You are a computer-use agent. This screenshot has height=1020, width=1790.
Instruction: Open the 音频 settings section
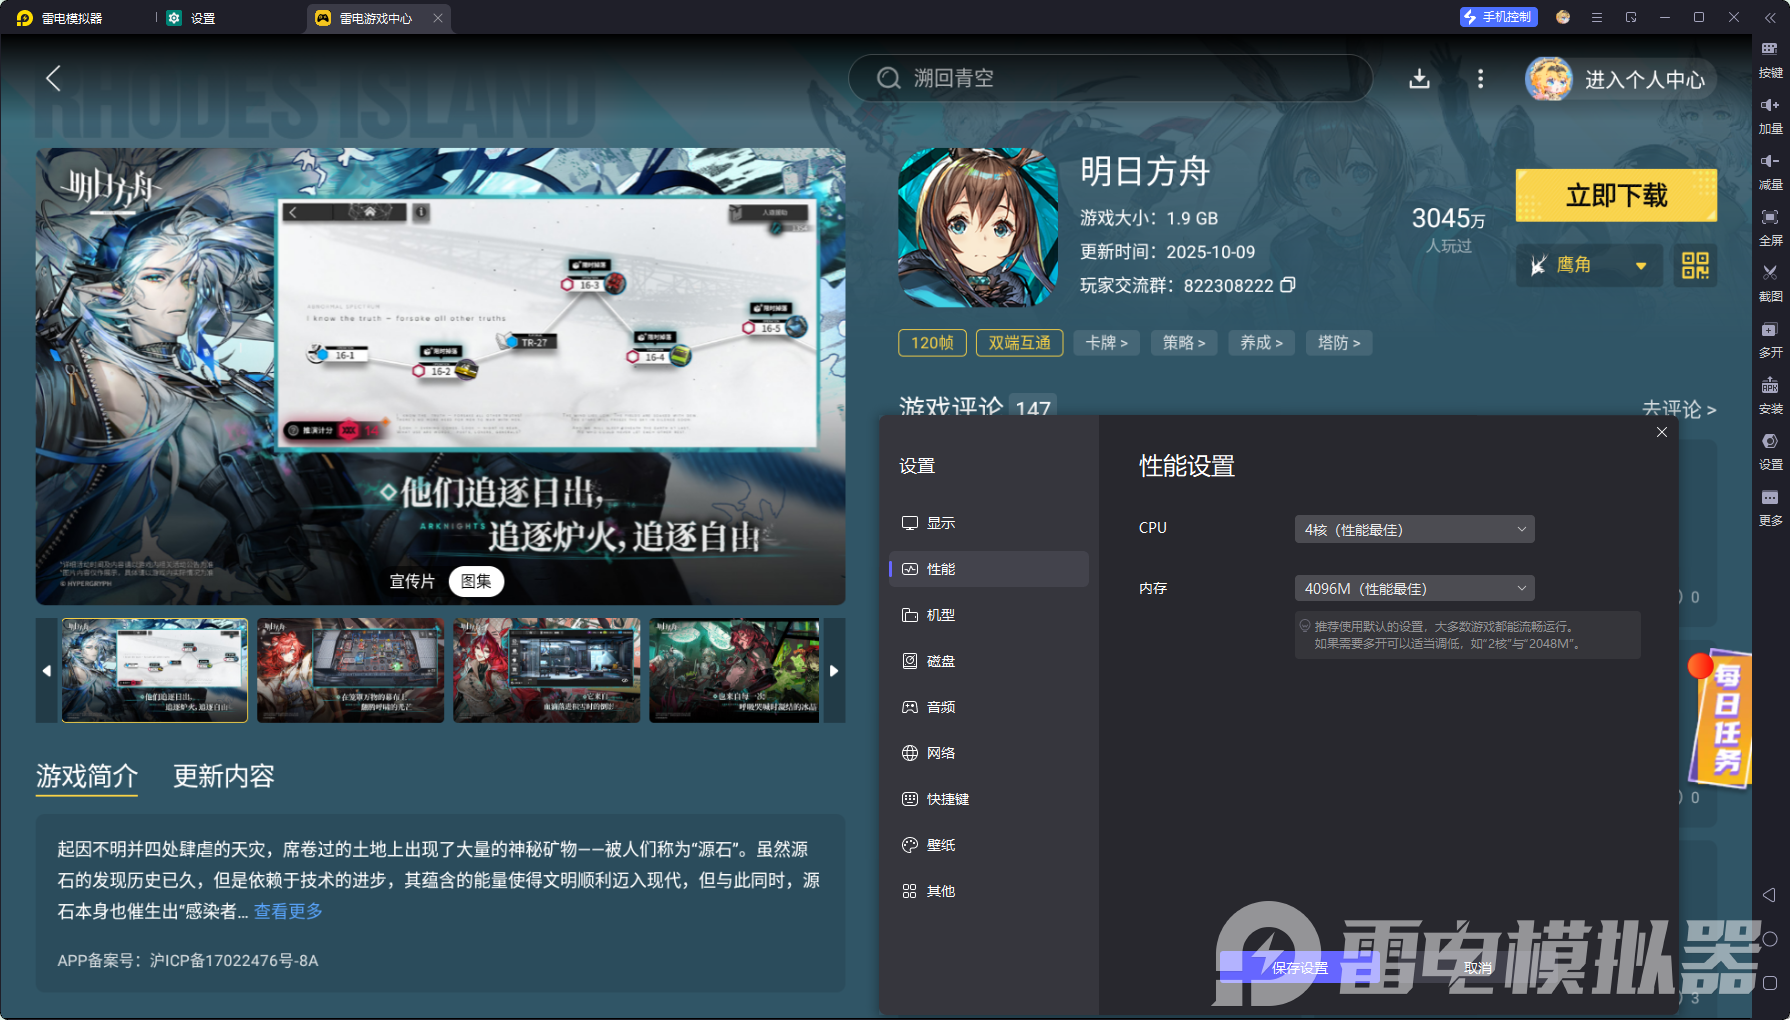(940, 706)
